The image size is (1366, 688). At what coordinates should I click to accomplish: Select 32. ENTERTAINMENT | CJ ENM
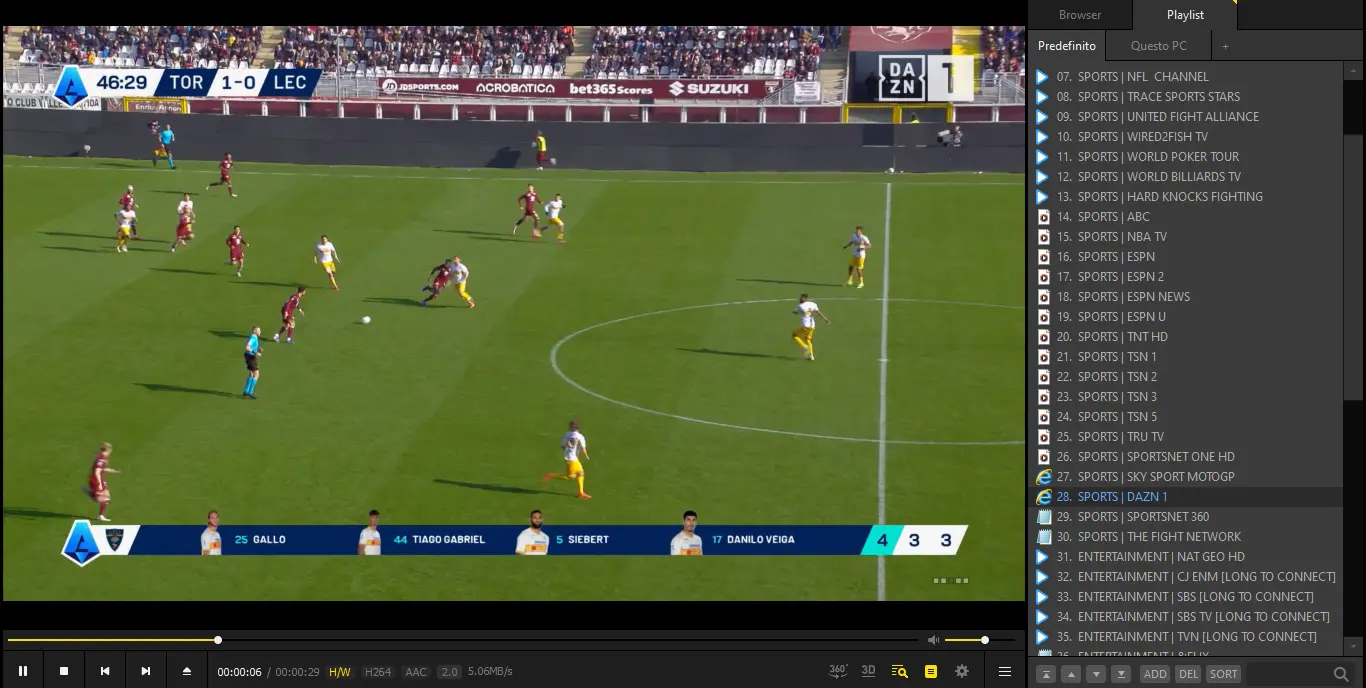tap(1185, 577)
